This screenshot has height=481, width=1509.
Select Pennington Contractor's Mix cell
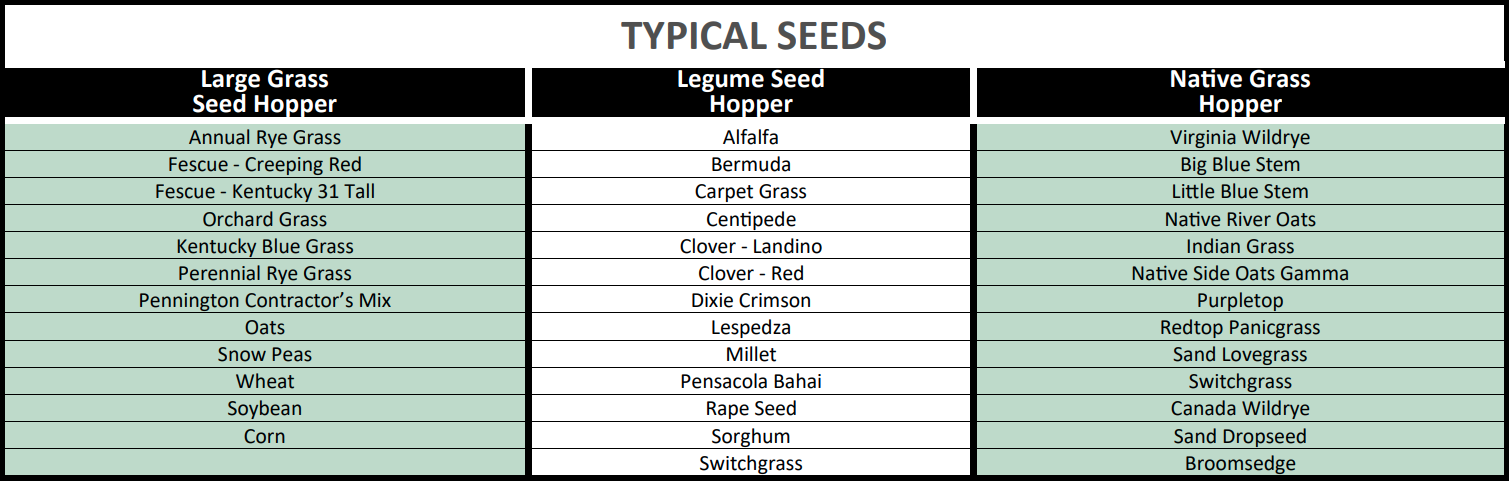(x=265, y=300)
